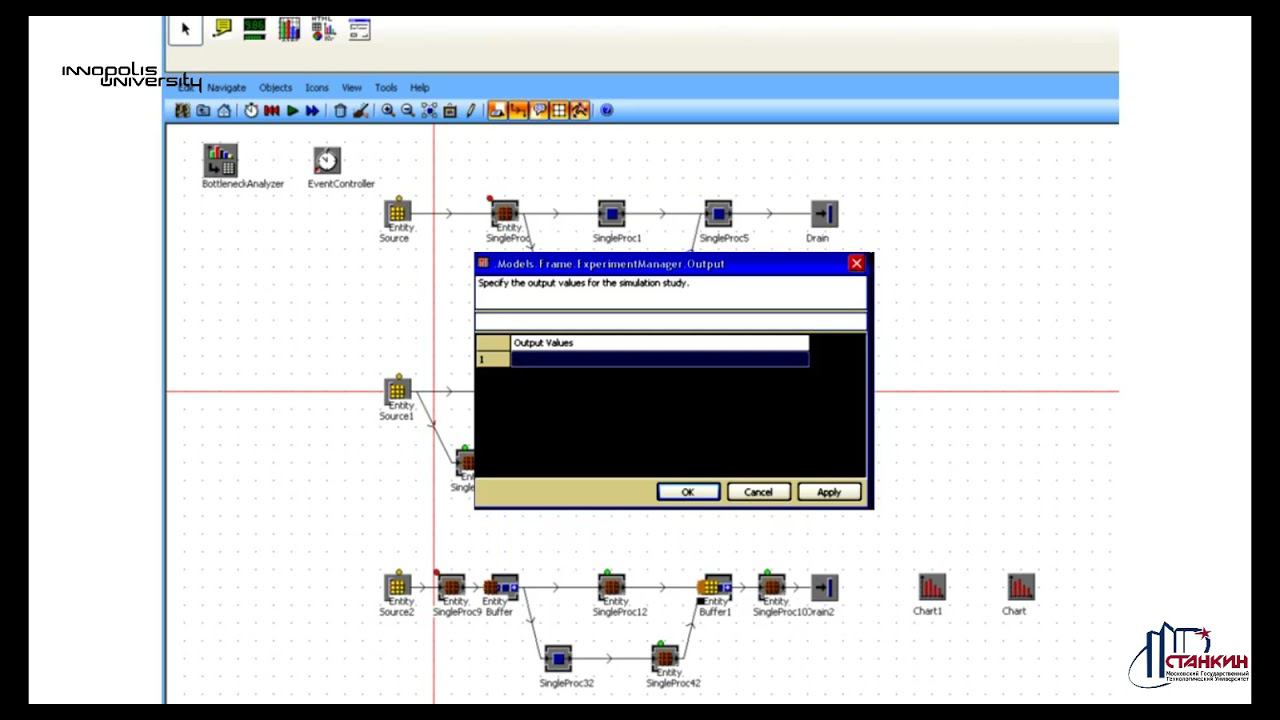Viewport: 1280px width, 720px height.
Task: Zoom in on the frame
Action: pyautogui.click(x=388, y=111)
